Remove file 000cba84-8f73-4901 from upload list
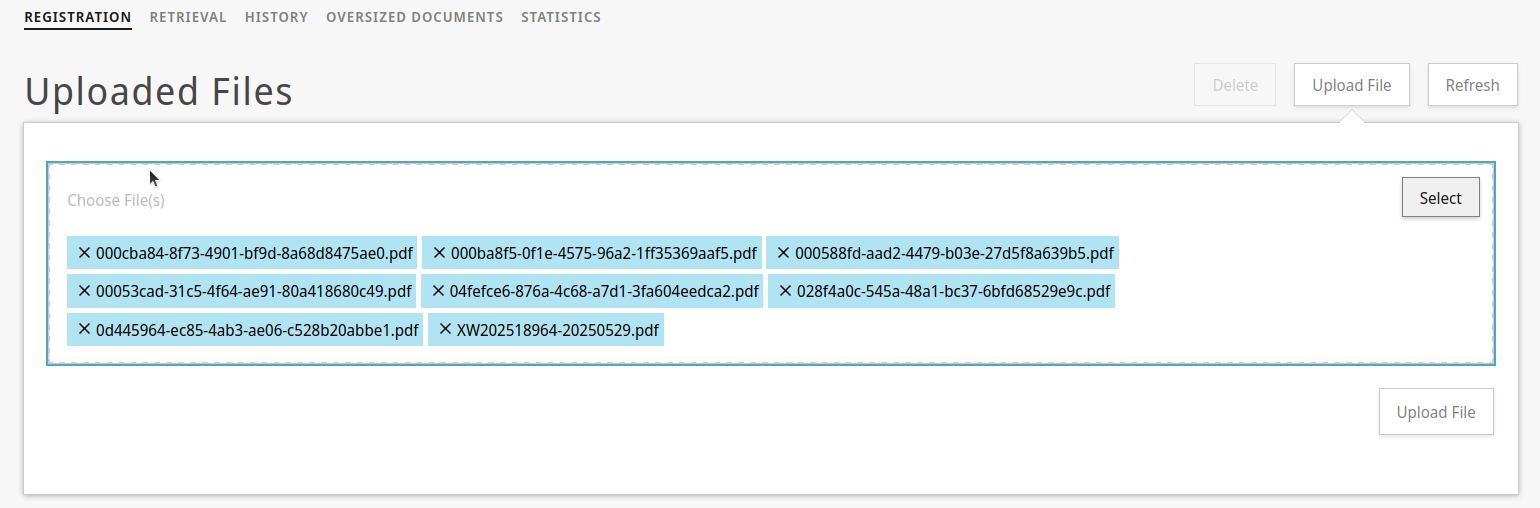 point(84,253)
